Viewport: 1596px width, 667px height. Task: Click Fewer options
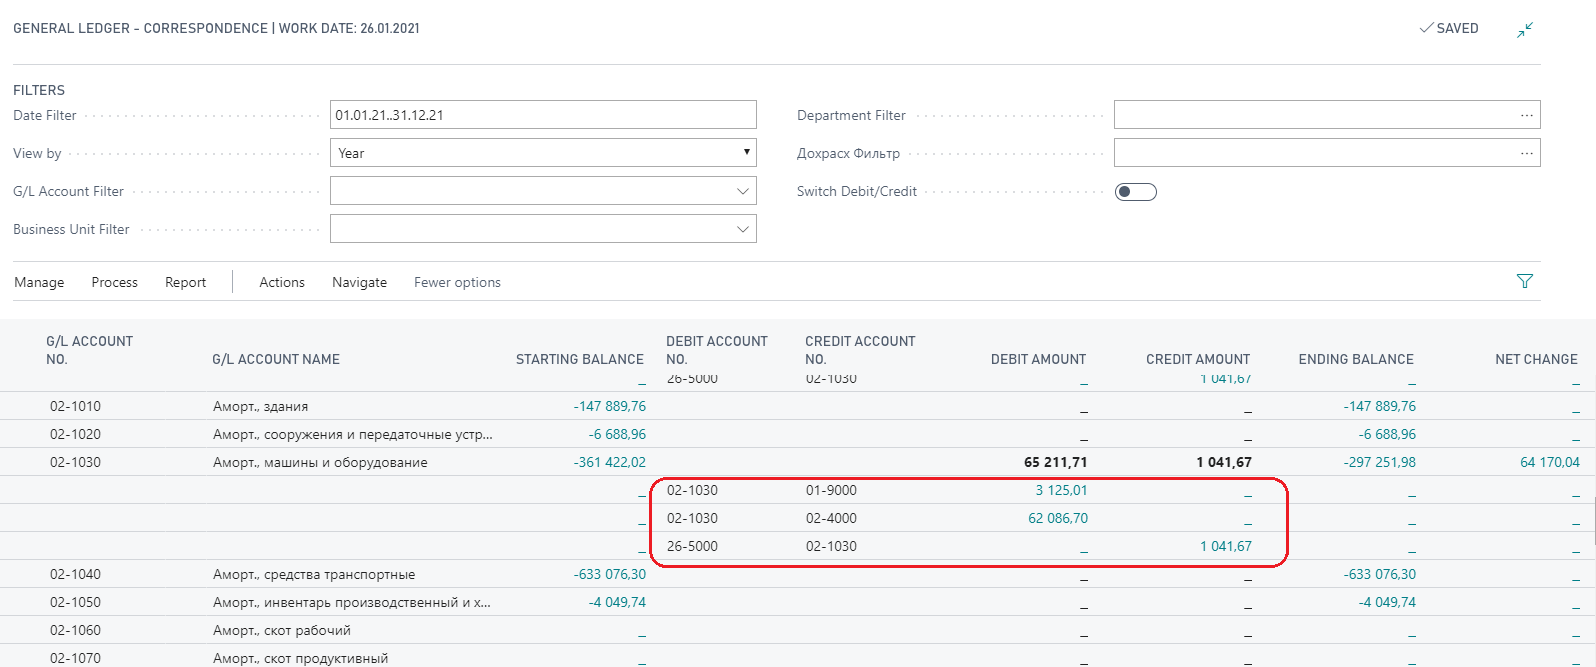[458, 283]
